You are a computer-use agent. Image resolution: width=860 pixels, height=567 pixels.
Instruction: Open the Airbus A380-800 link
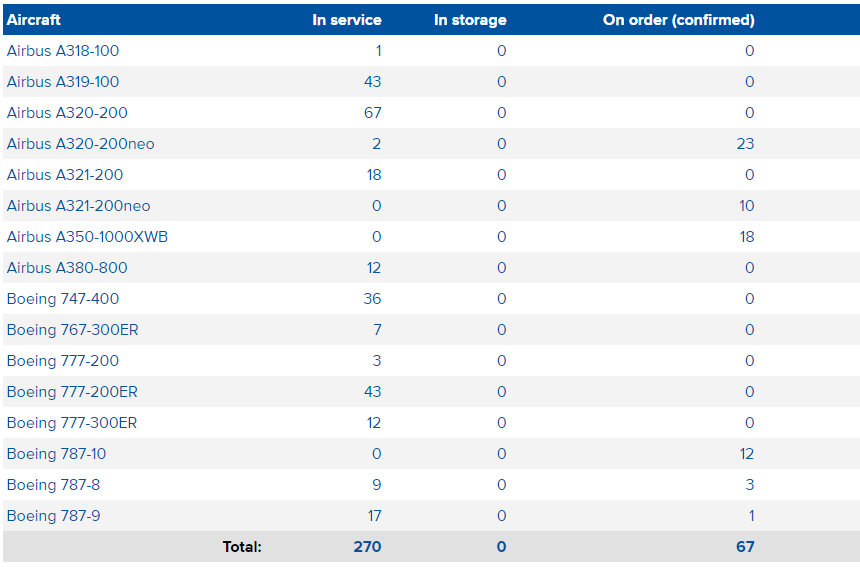point(67,268)
